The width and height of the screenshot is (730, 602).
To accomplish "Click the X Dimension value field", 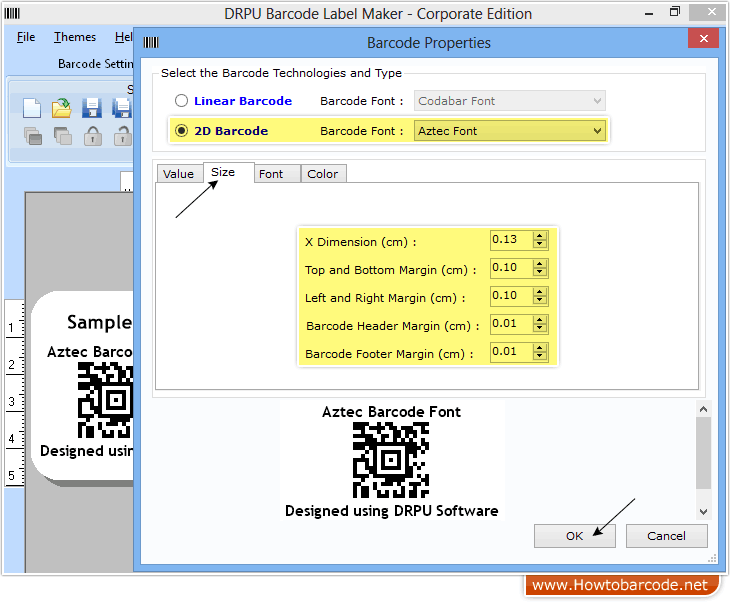I will pyautogui.click(x=511, y=240).
